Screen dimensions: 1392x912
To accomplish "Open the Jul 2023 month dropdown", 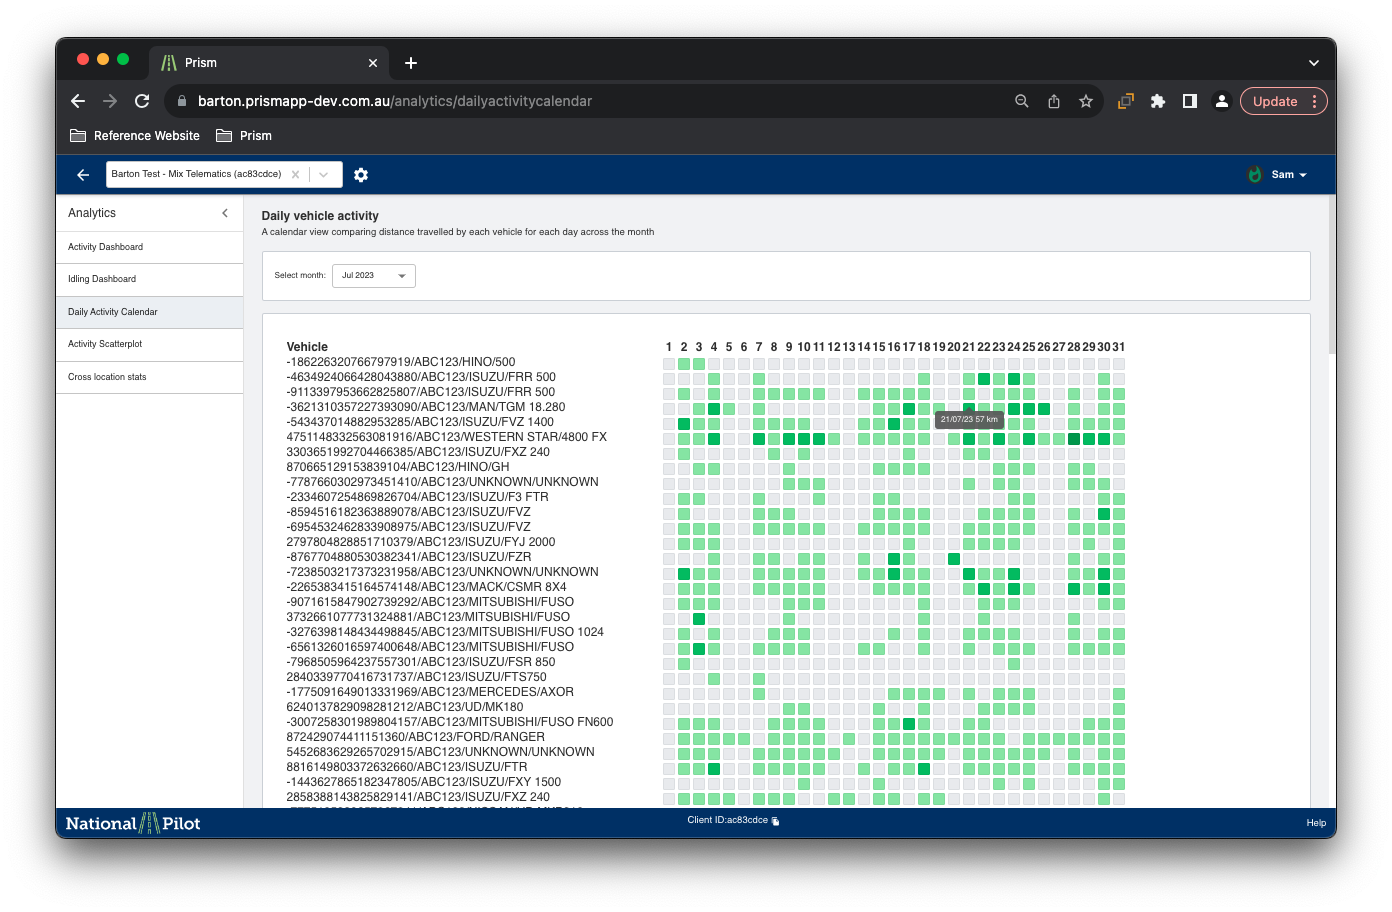I will pos(373,276).
